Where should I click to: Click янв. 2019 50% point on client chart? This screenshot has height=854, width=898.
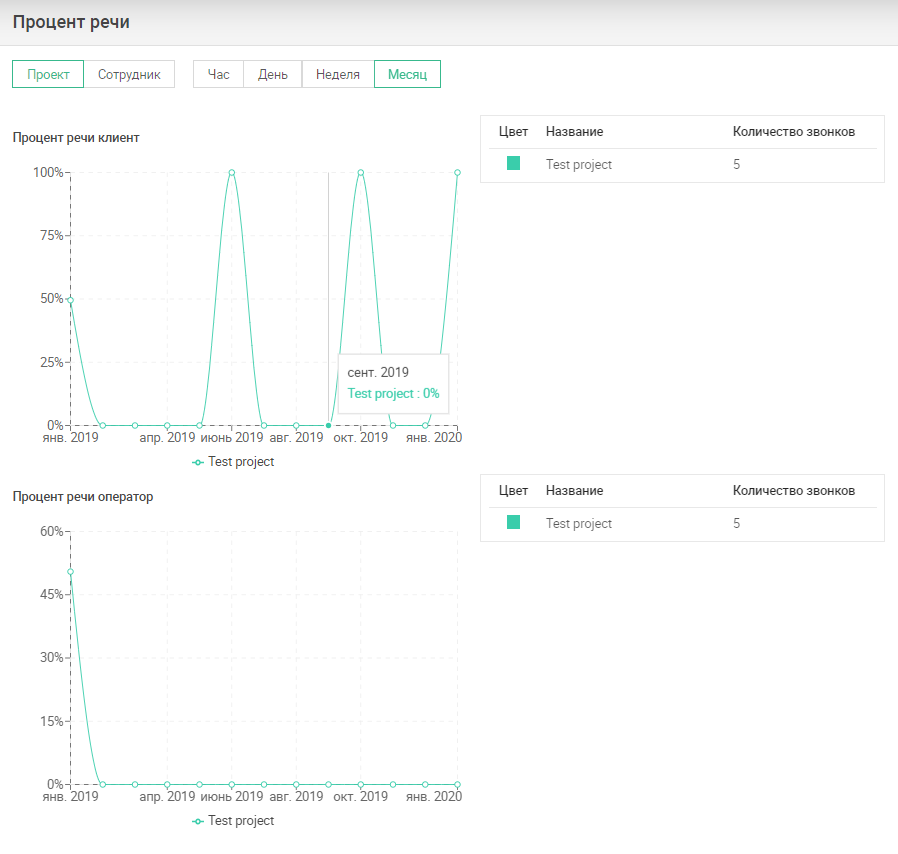pos(70,300)
